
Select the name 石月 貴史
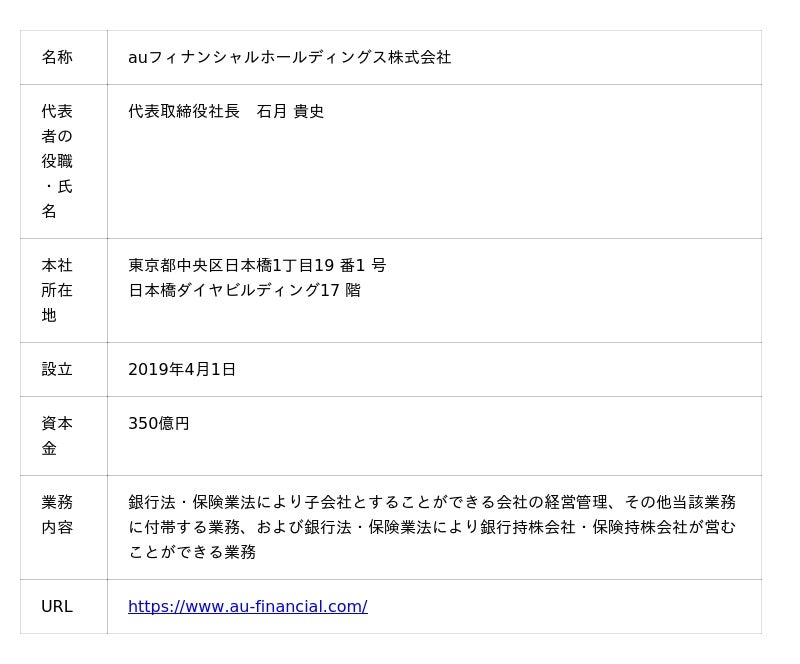[x=290, y=111]
